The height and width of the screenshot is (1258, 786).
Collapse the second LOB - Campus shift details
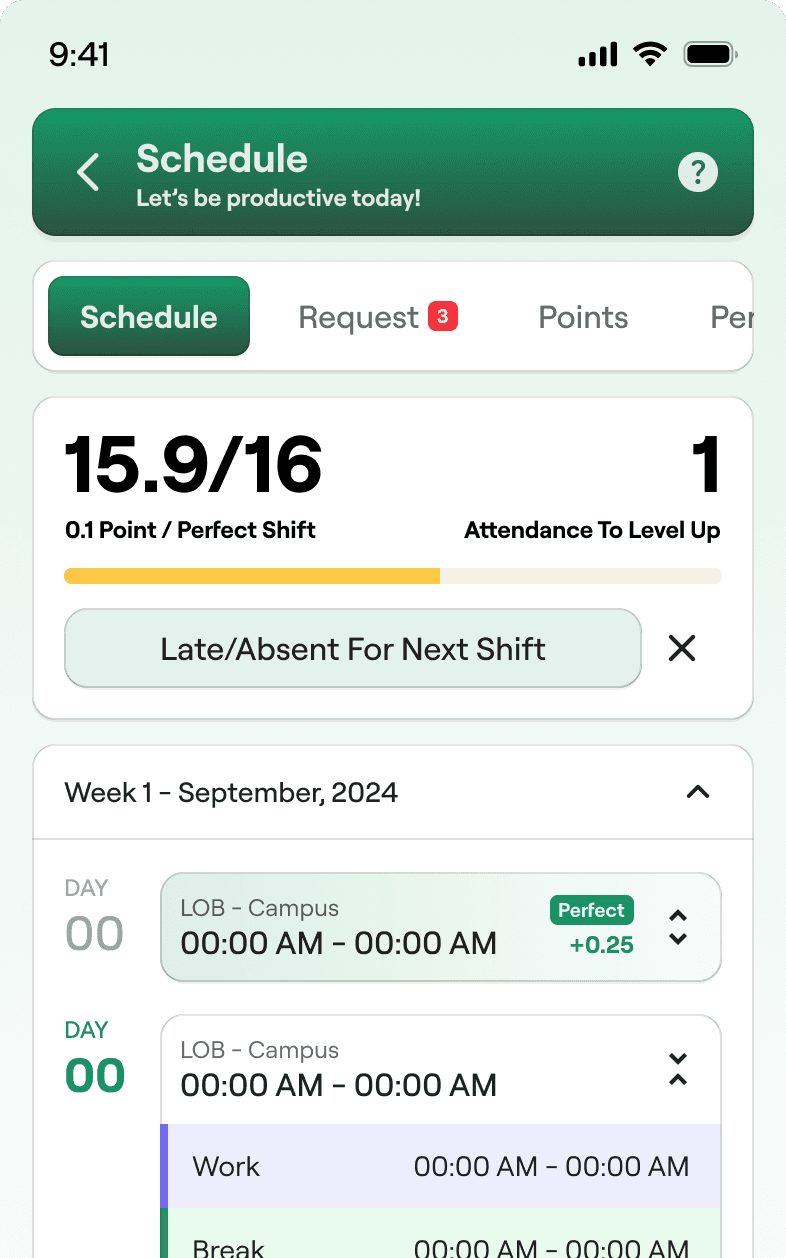click(678, 1069)
